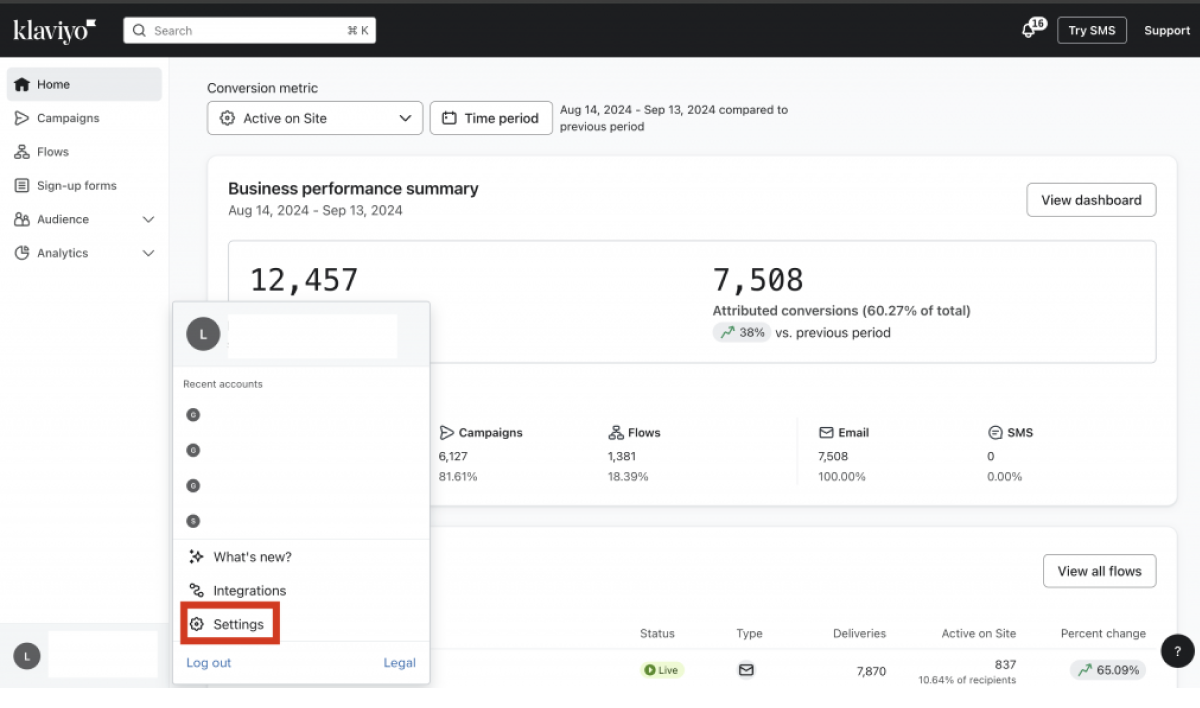Click the Legal link
Image resolution: width=1200 pixels, height=708 pixels.
(400, 663)
